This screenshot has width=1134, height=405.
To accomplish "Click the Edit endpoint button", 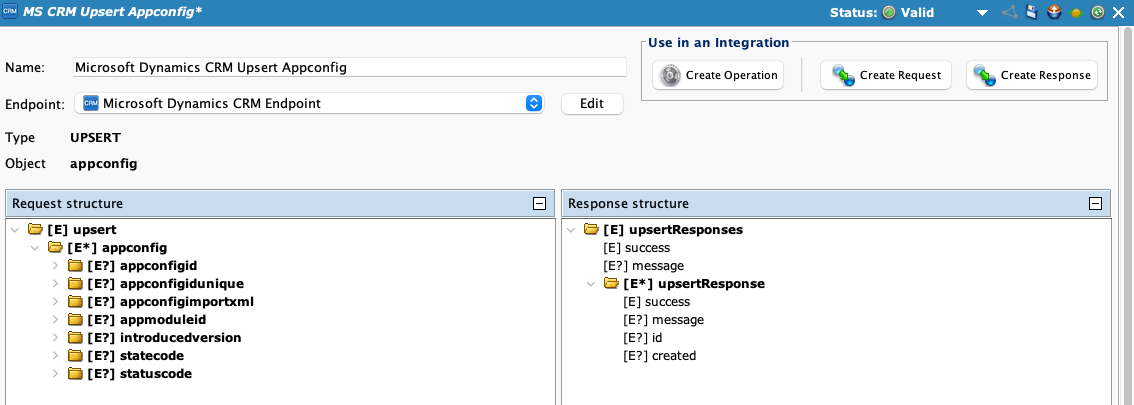I will point(592,104).
